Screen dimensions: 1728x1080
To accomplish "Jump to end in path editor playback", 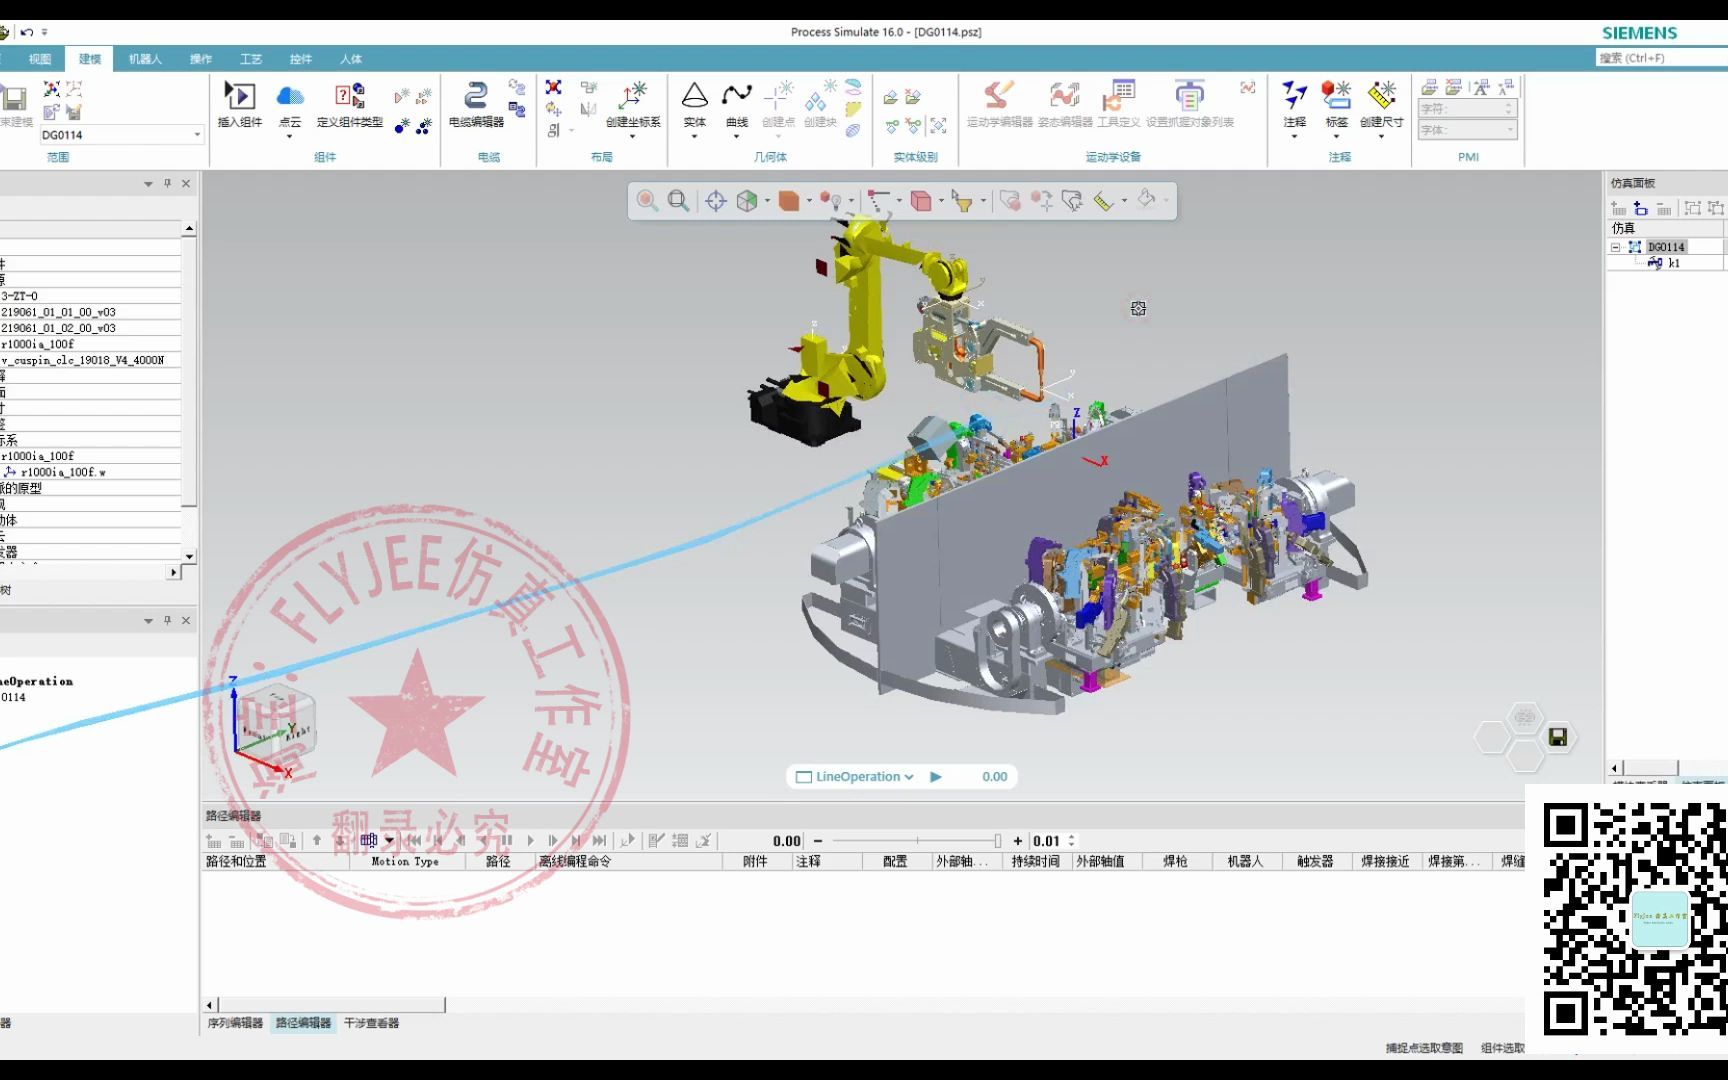I will [x=598, y=841].
